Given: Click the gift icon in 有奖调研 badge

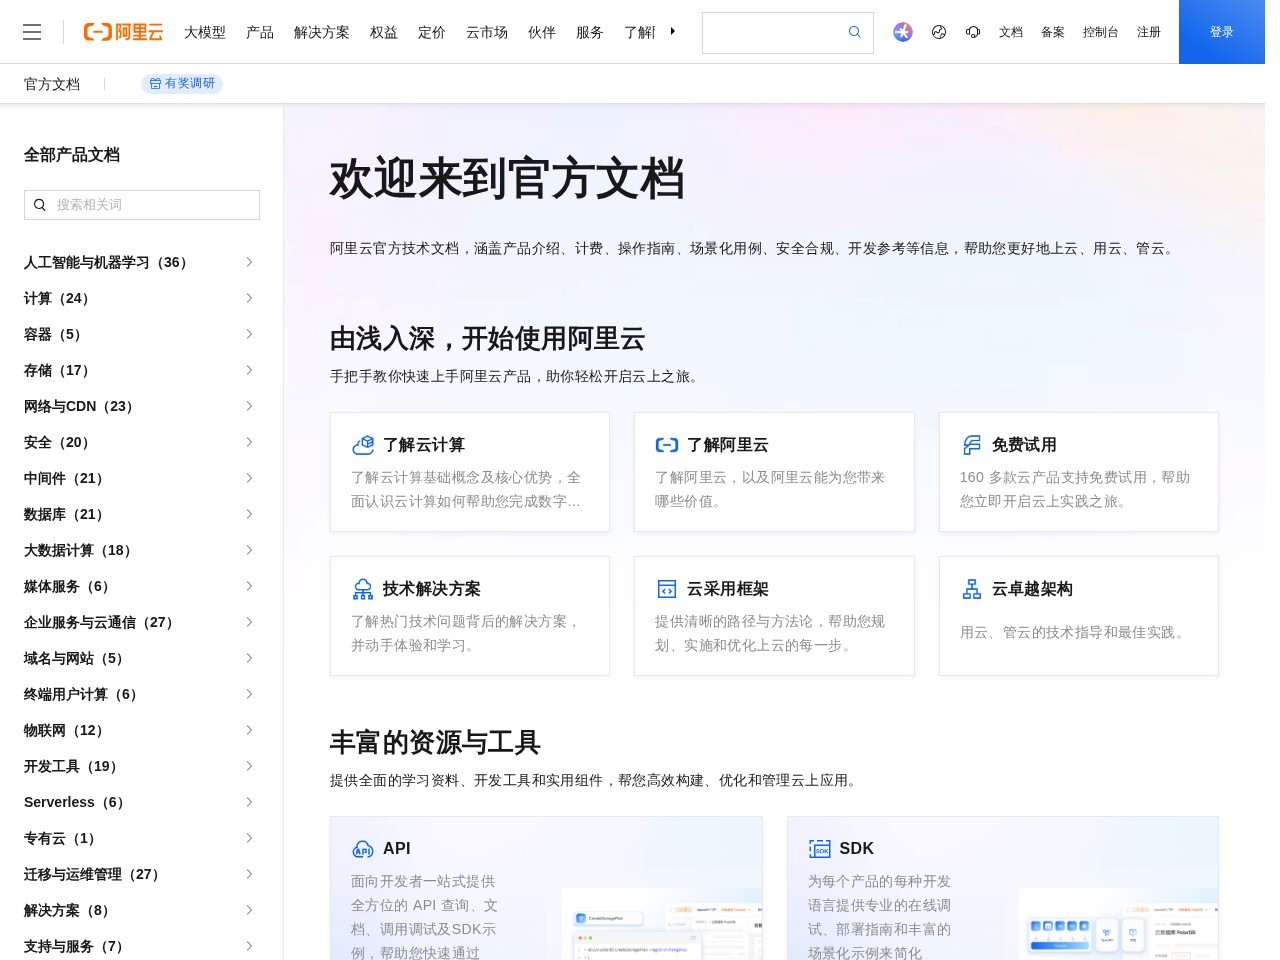Looking at the screenshot, I should click(x=157, y=84).
